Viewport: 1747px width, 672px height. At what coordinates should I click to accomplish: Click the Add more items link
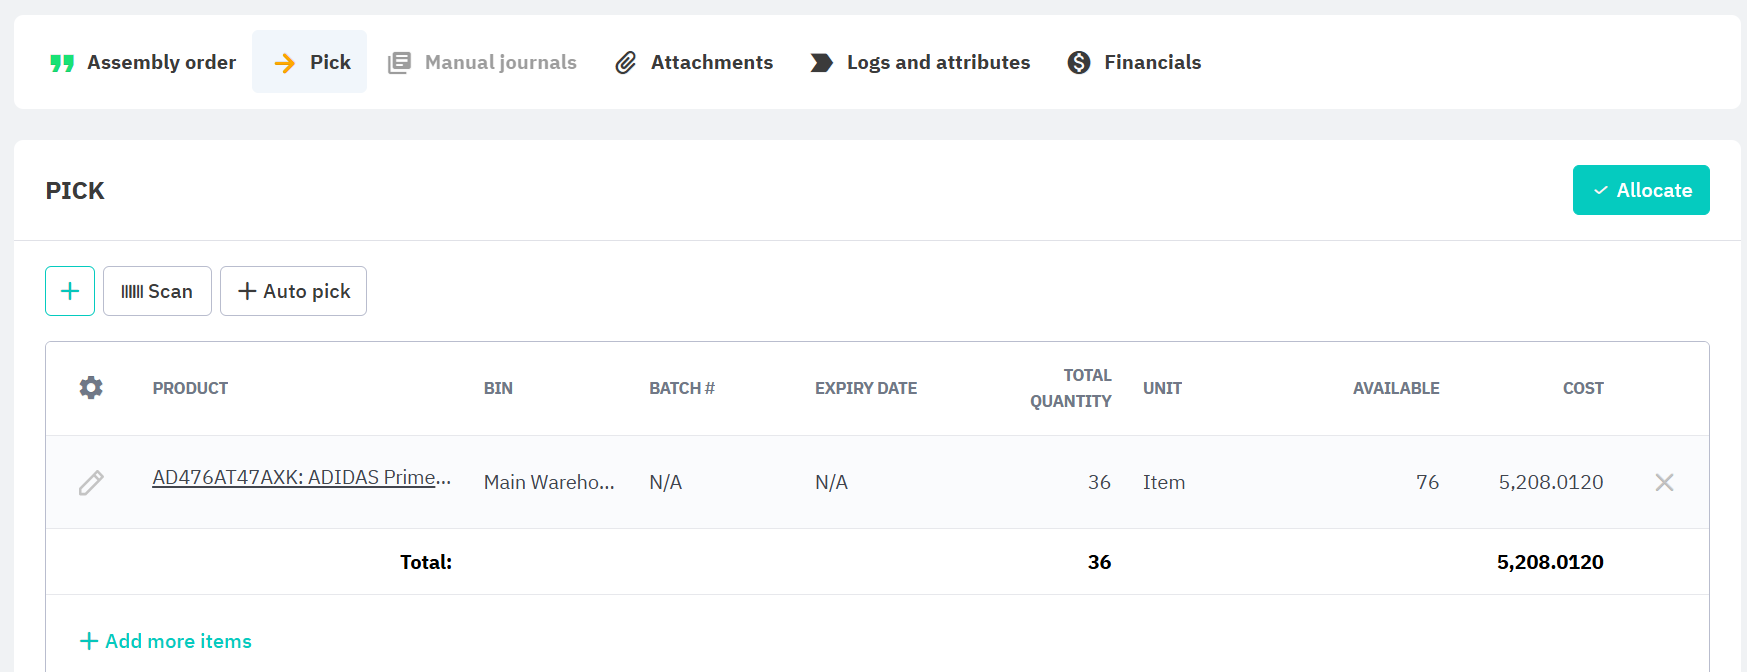(x=166, y=641)
